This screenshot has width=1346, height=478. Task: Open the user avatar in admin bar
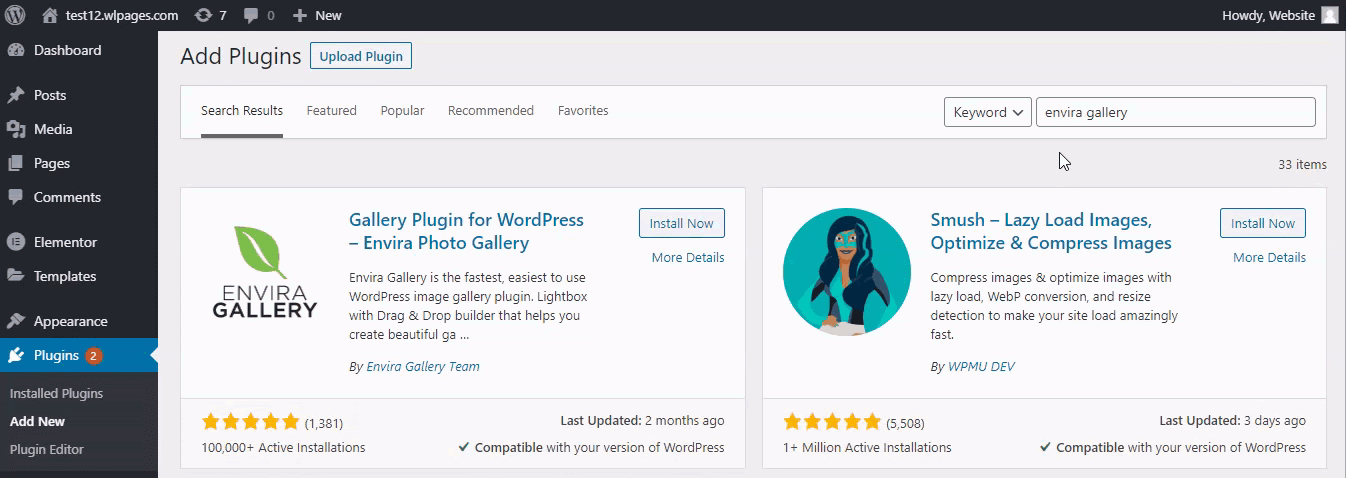coord(1329,15)
